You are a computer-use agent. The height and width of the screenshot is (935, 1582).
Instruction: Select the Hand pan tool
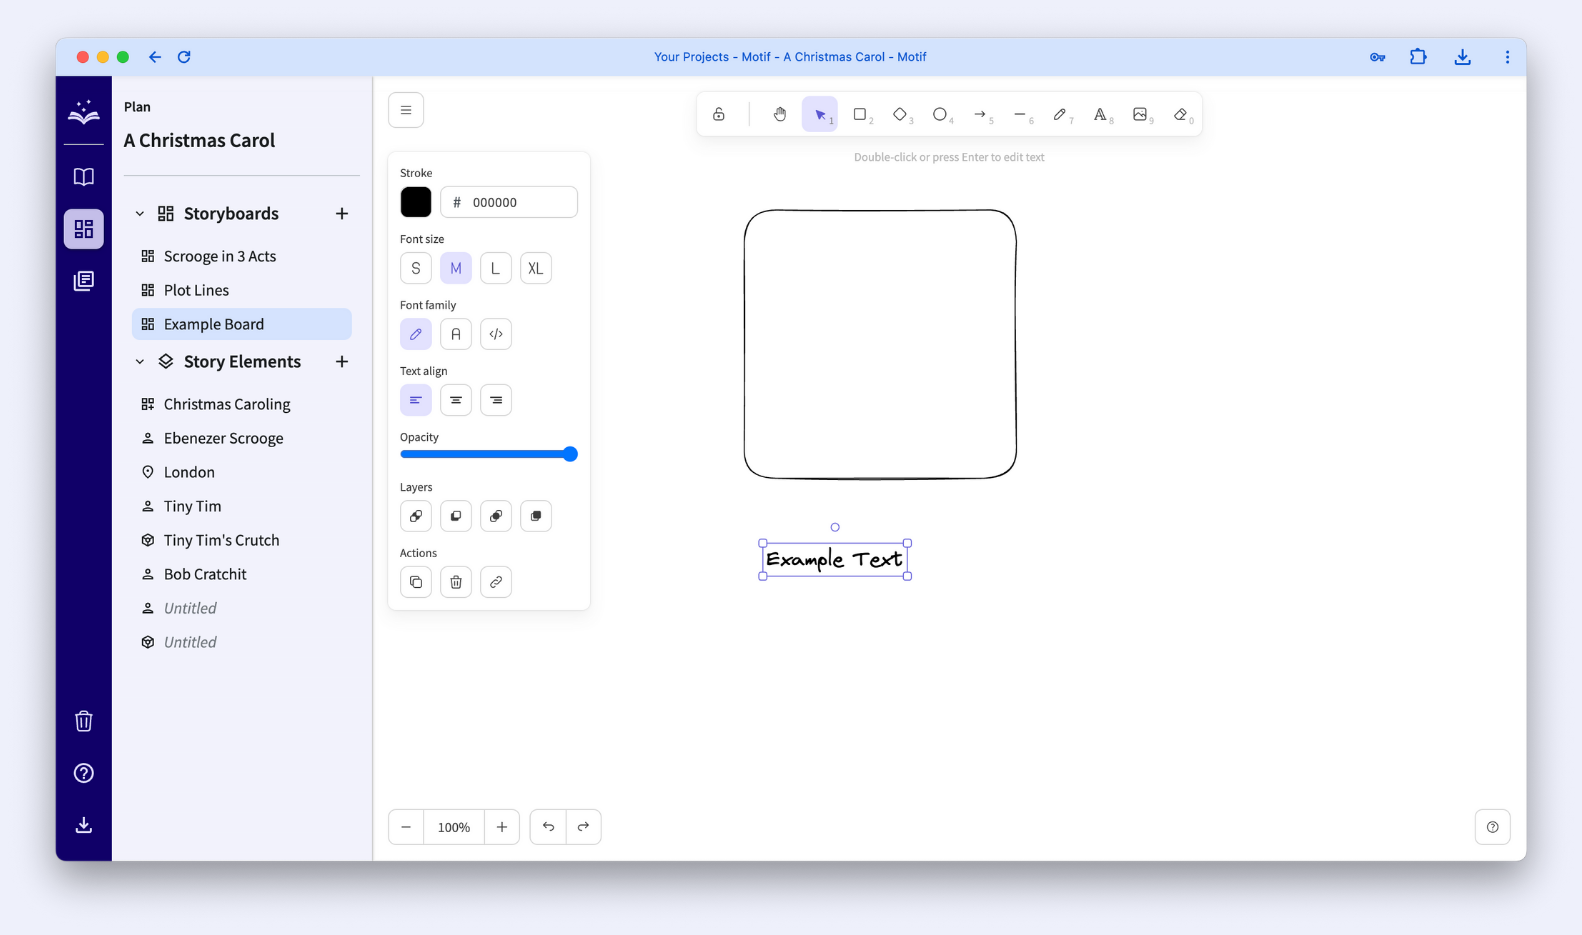780,115
